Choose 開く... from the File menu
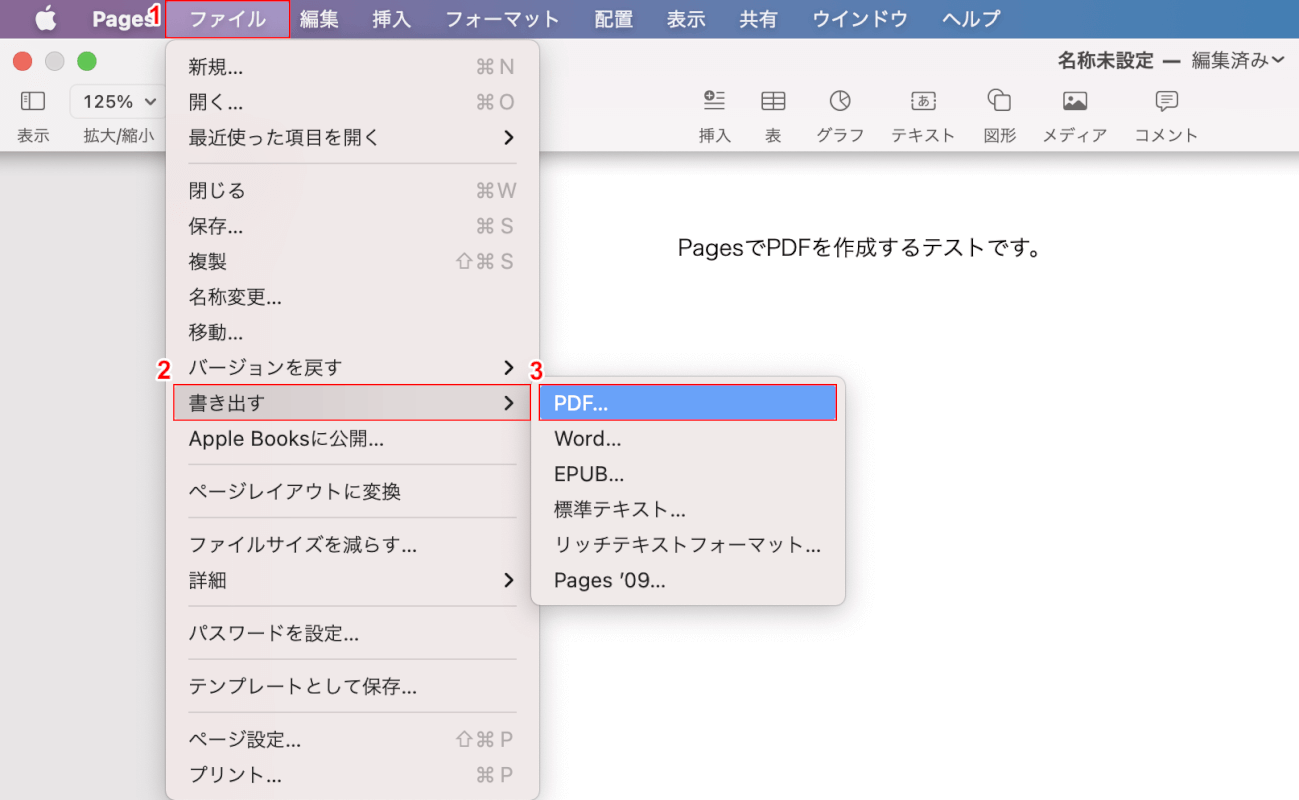Image resolution: width=1299 pixels, height=800 pixels. [x=352, y=103]
